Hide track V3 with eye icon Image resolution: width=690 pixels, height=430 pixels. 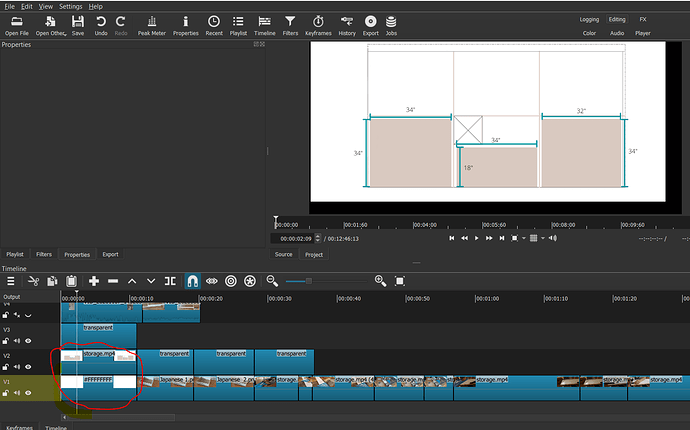tap(28, 341)
